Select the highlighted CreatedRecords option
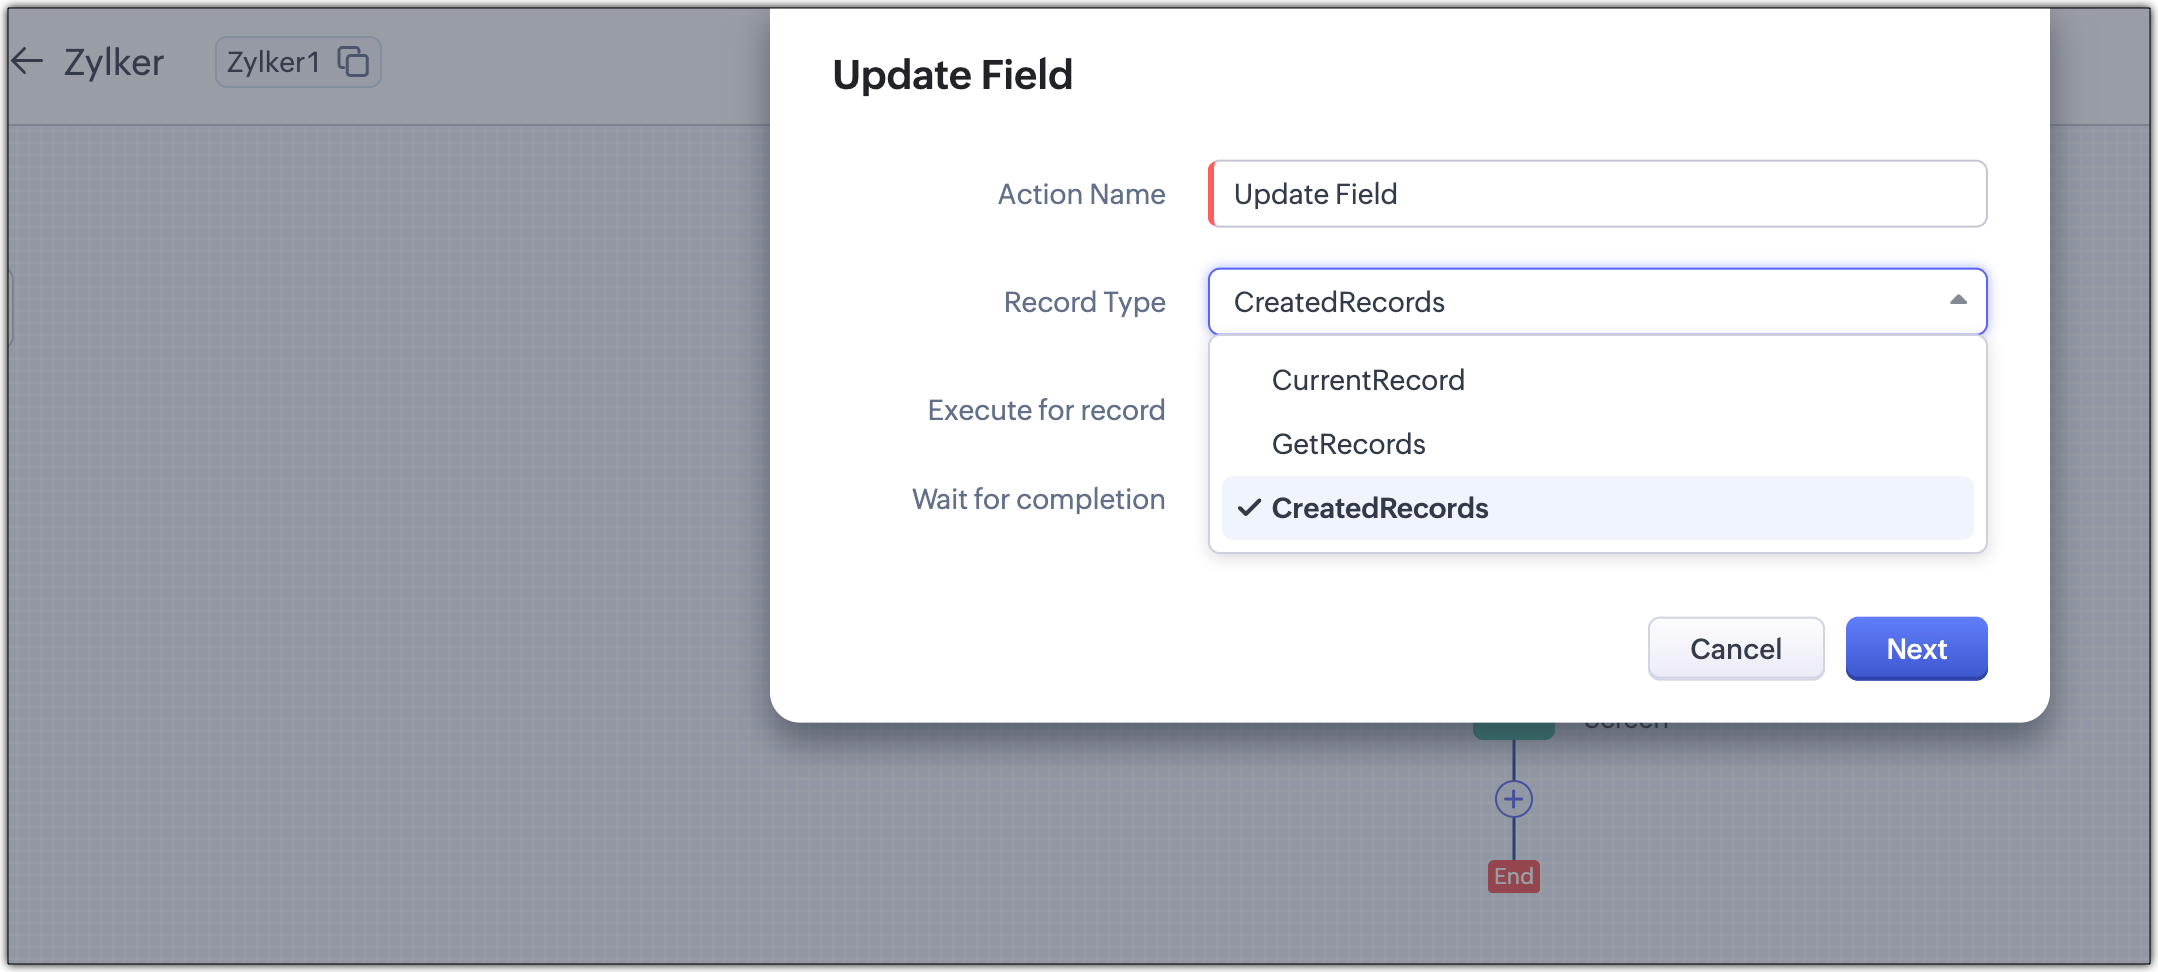 1380,508
